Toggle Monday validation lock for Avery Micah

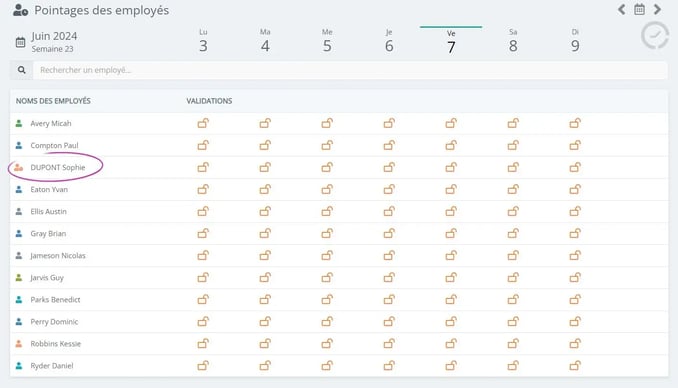(203, 123)
